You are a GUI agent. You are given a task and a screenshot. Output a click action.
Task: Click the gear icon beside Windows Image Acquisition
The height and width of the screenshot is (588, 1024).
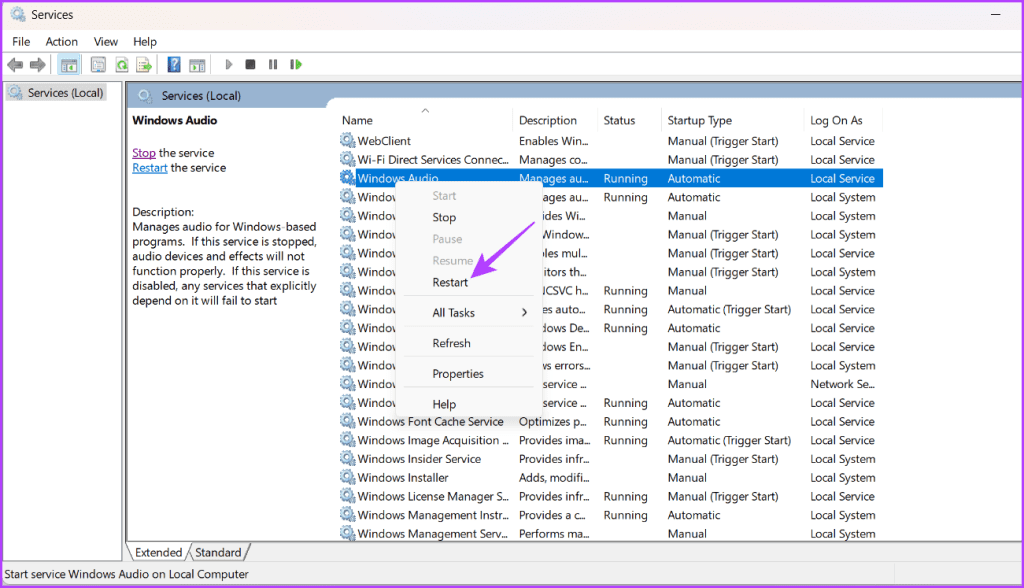(347, 440)
